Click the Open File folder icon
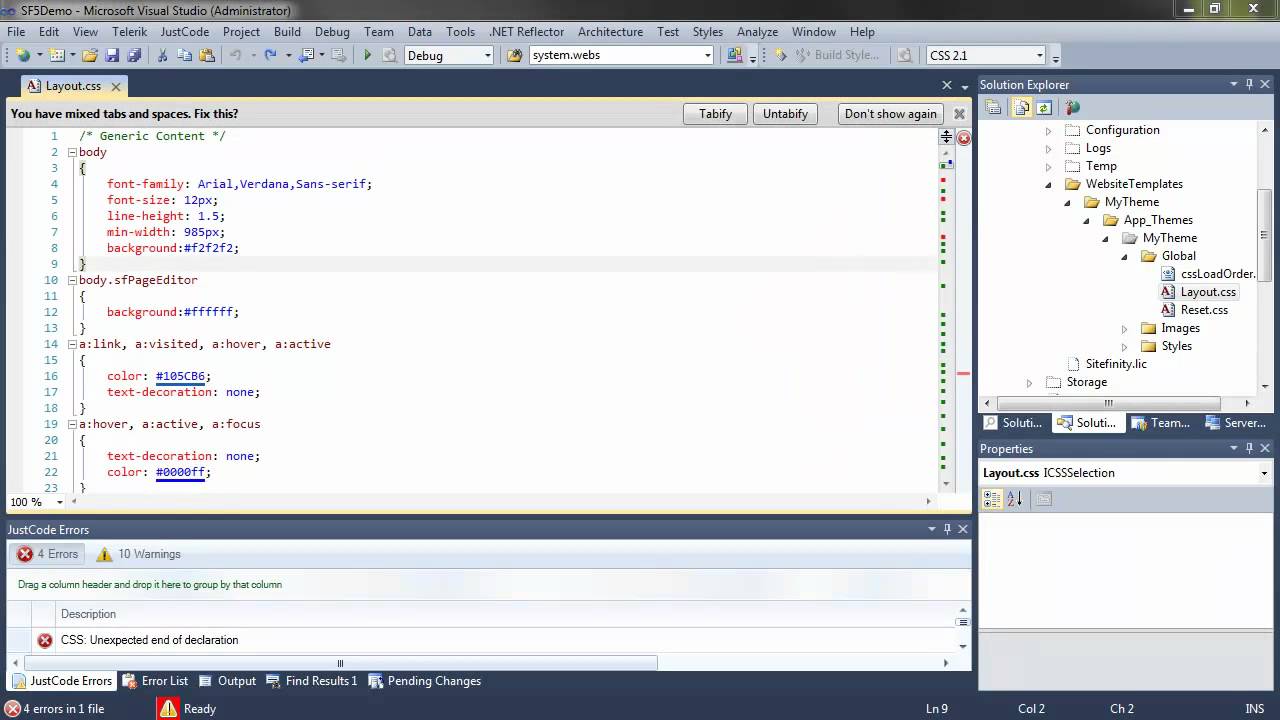1280x720 pixels. click(x=90, y=56)
